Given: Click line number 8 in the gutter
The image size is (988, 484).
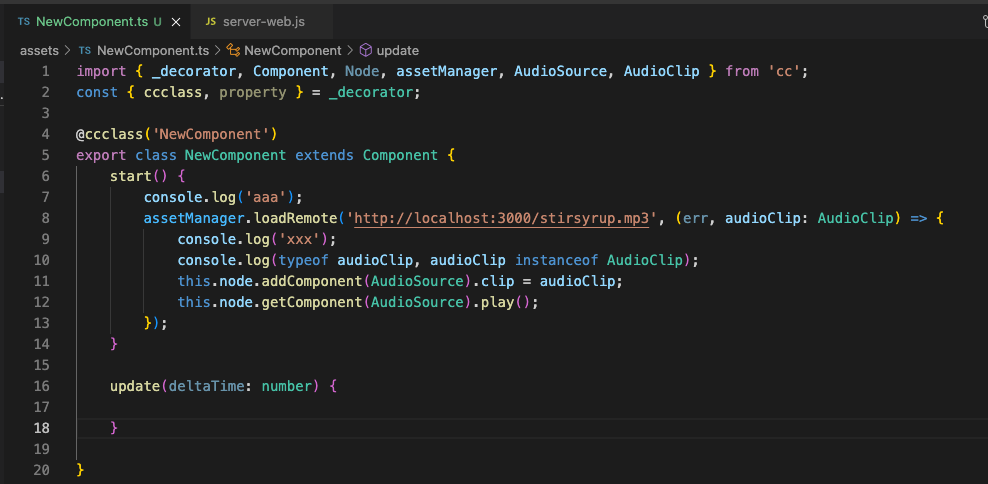Looking at the screenshot, I should (x=44, y=218).
